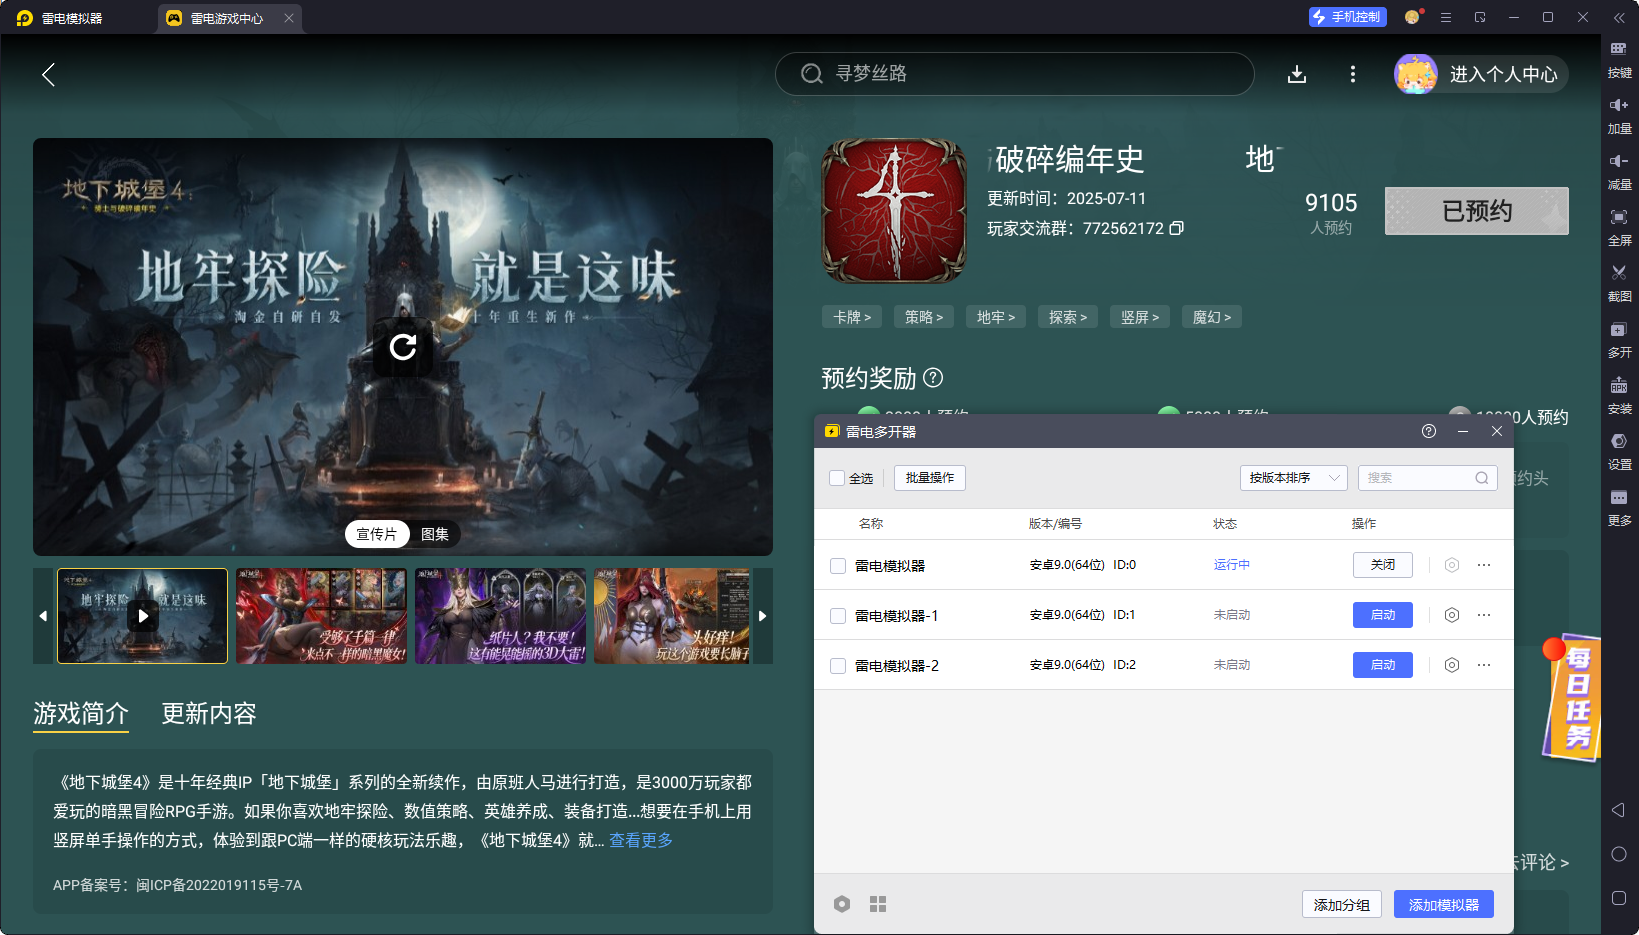Switch to the 图集 gallery tab

435,534
